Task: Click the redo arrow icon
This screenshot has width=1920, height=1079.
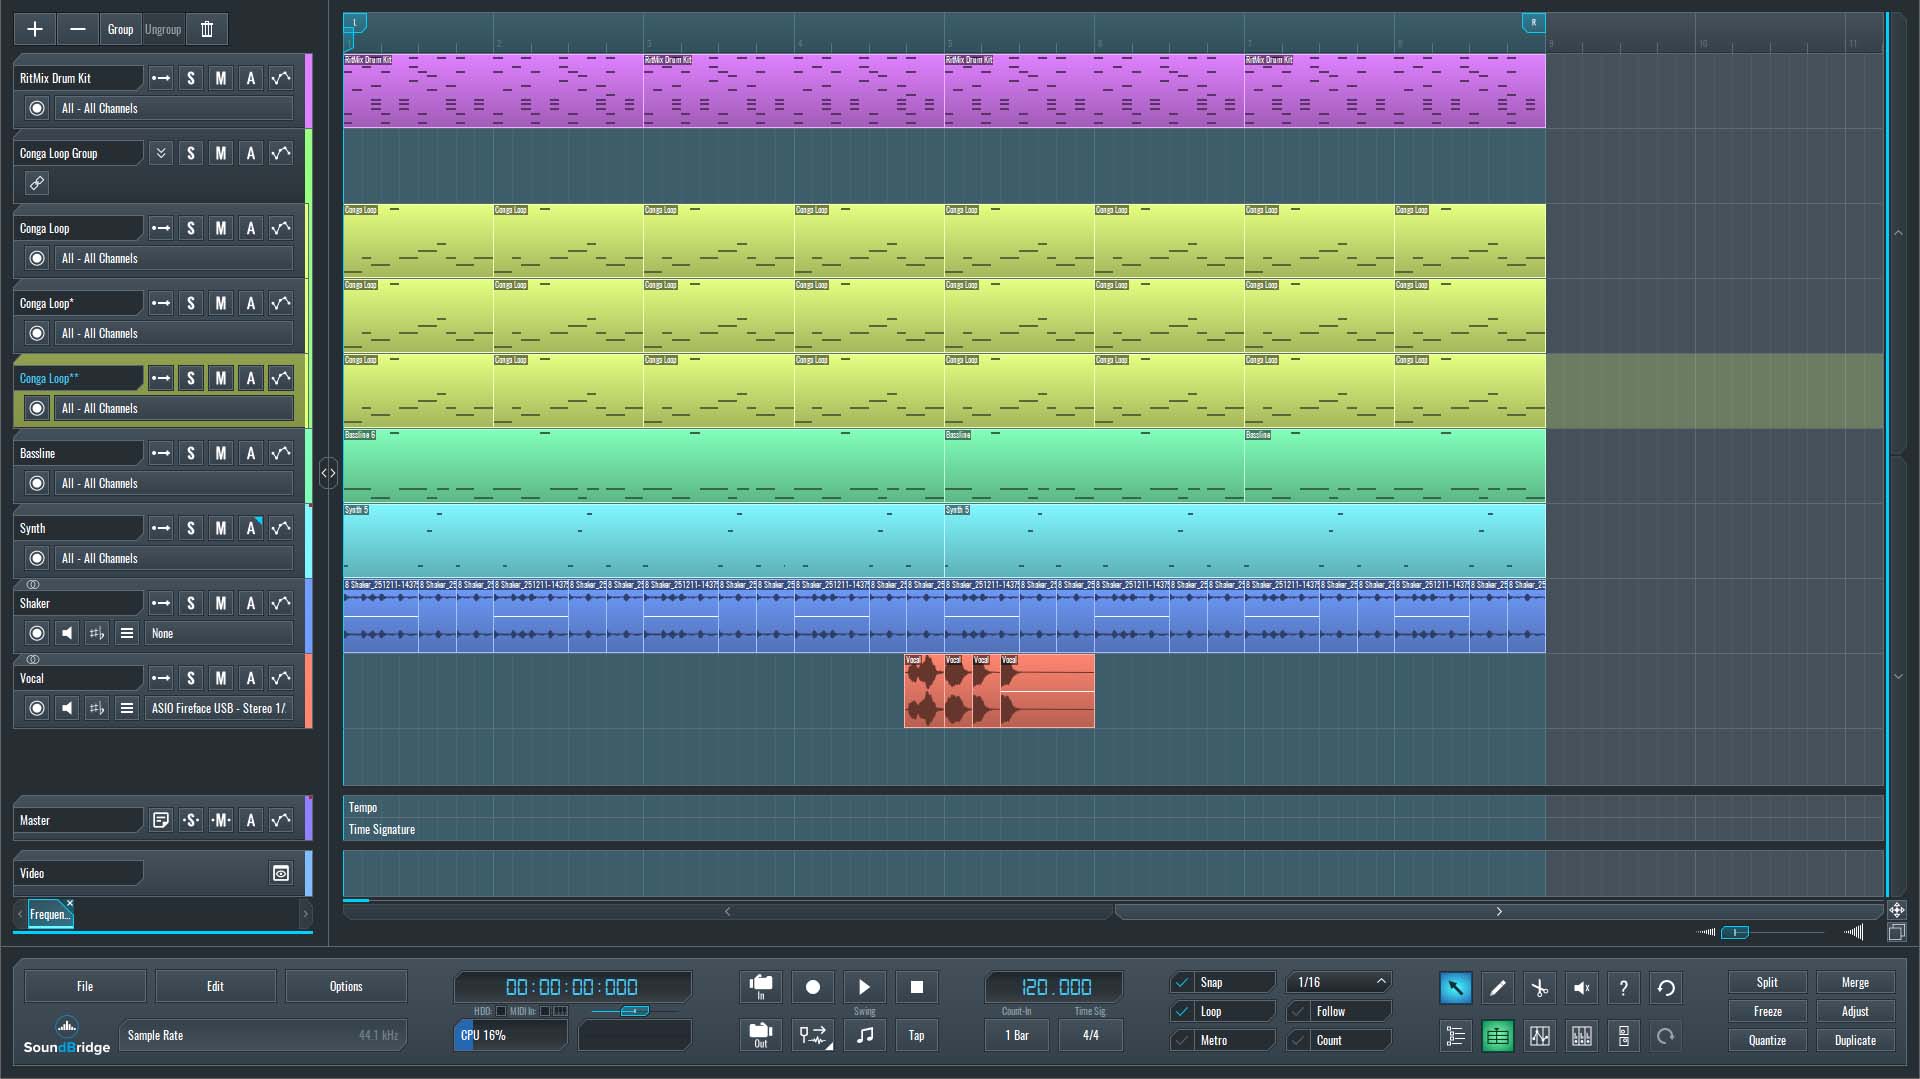Action: (x=1666, y=1036)
